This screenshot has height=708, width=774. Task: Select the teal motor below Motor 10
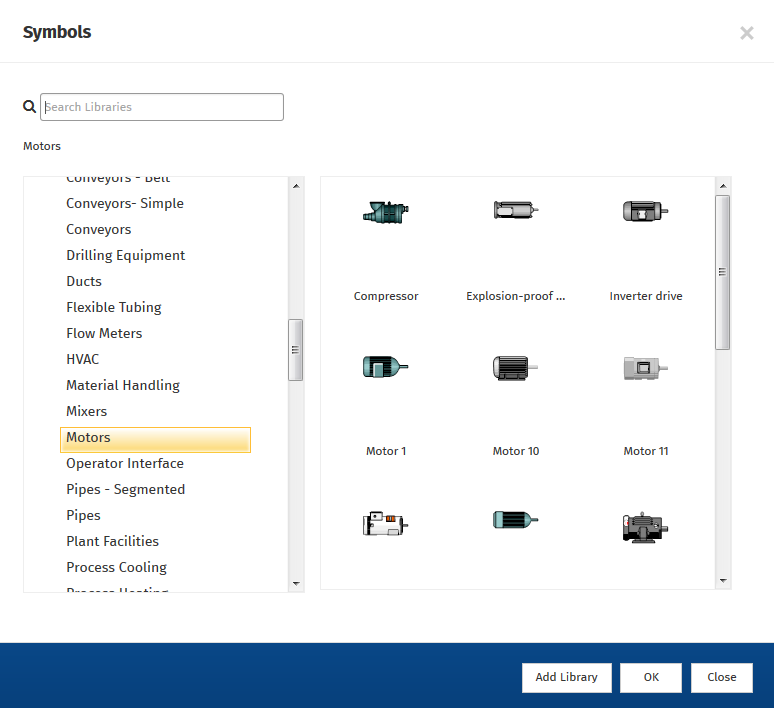[515, 520]
